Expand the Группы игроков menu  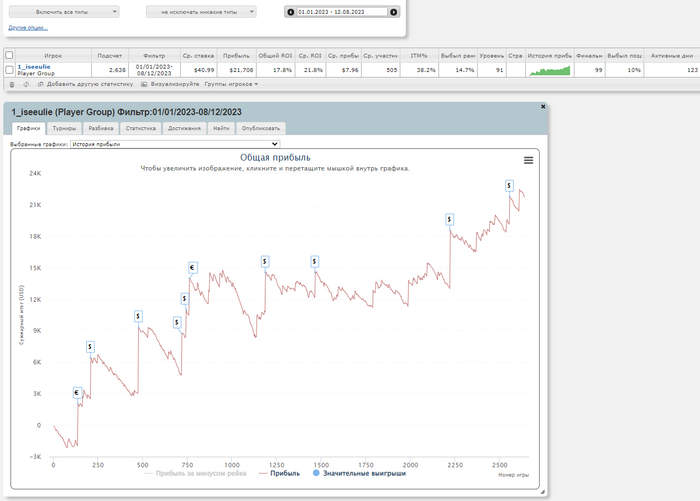click(231, 84)
